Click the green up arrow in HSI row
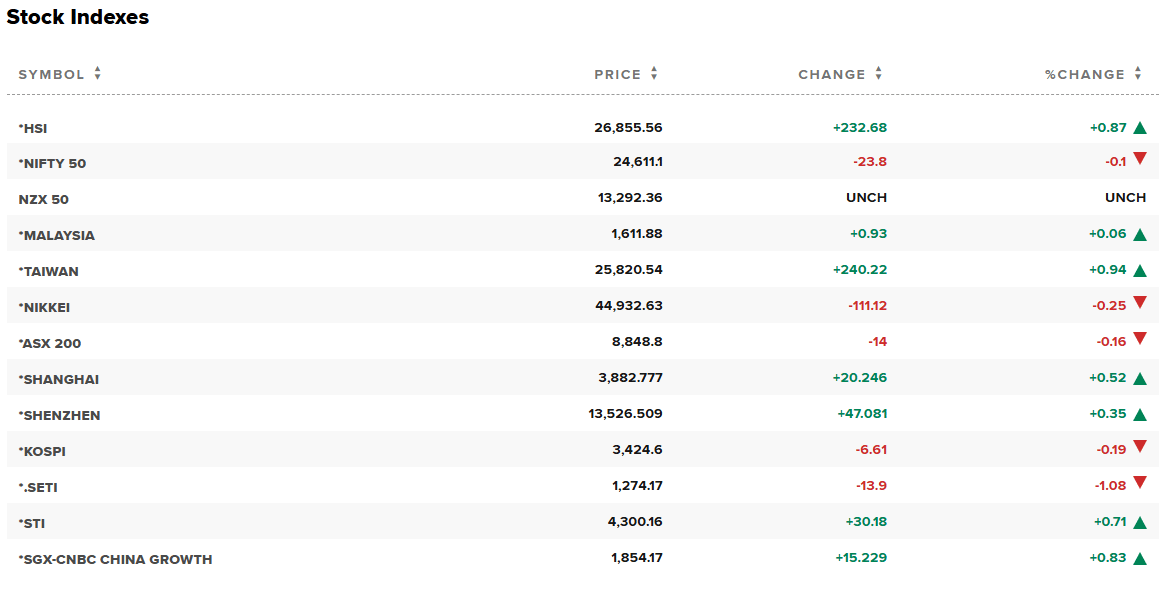 click(x=1140, y=128)
